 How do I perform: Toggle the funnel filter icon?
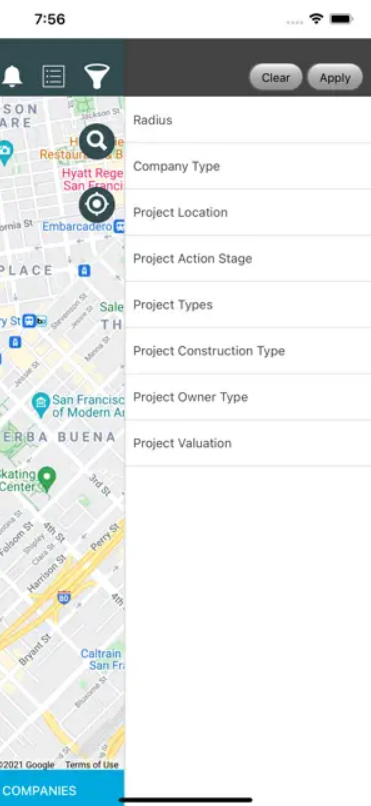[x=97, y=77]
